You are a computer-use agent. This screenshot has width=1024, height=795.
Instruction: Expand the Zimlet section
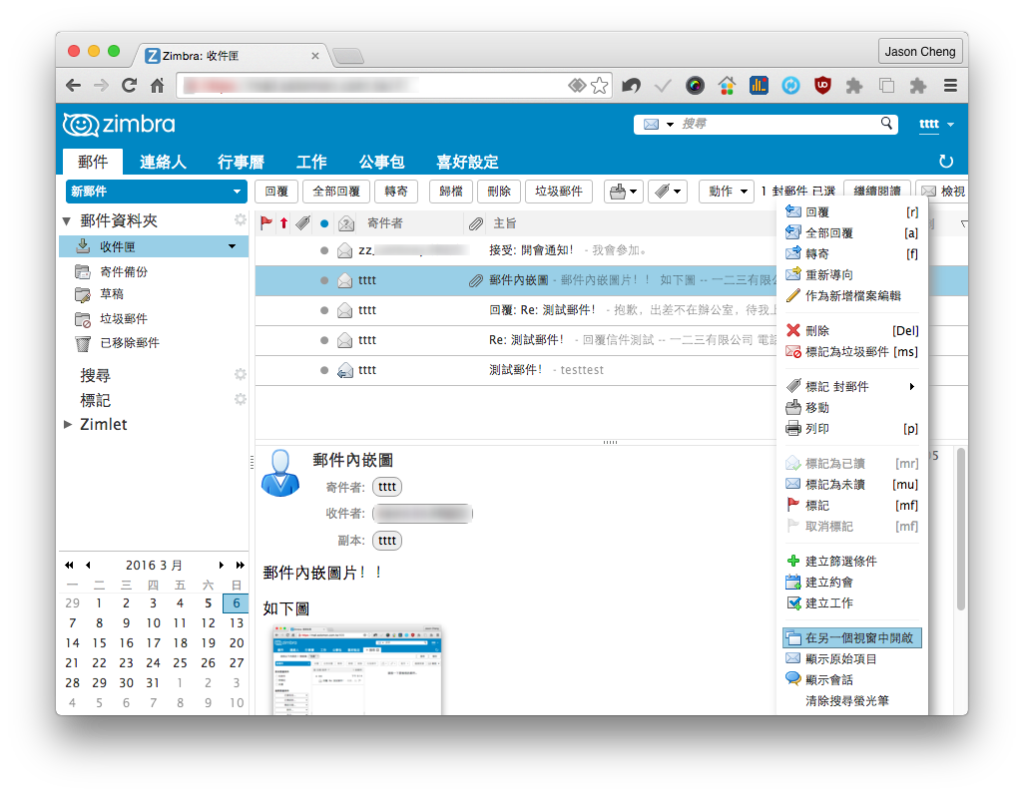68,424
